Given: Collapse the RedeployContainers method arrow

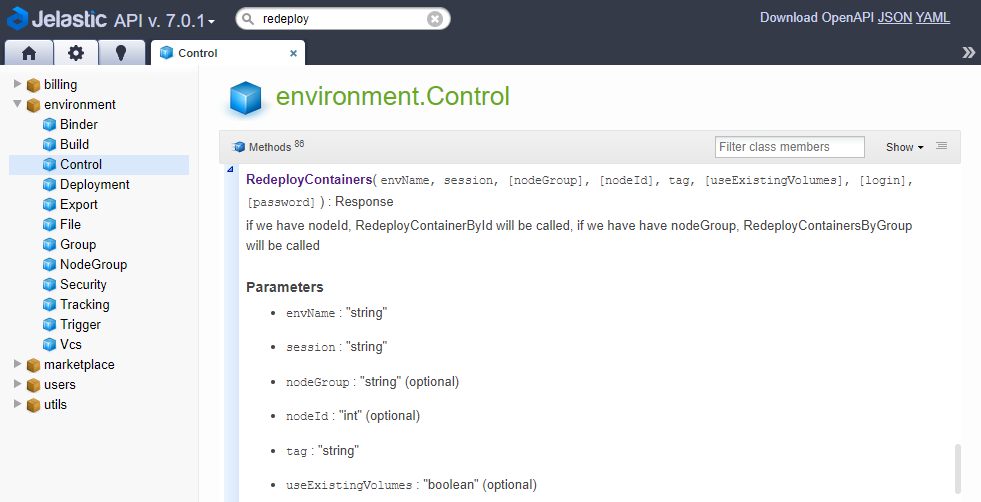Looking at the screenshot, I should pos(230,170).
